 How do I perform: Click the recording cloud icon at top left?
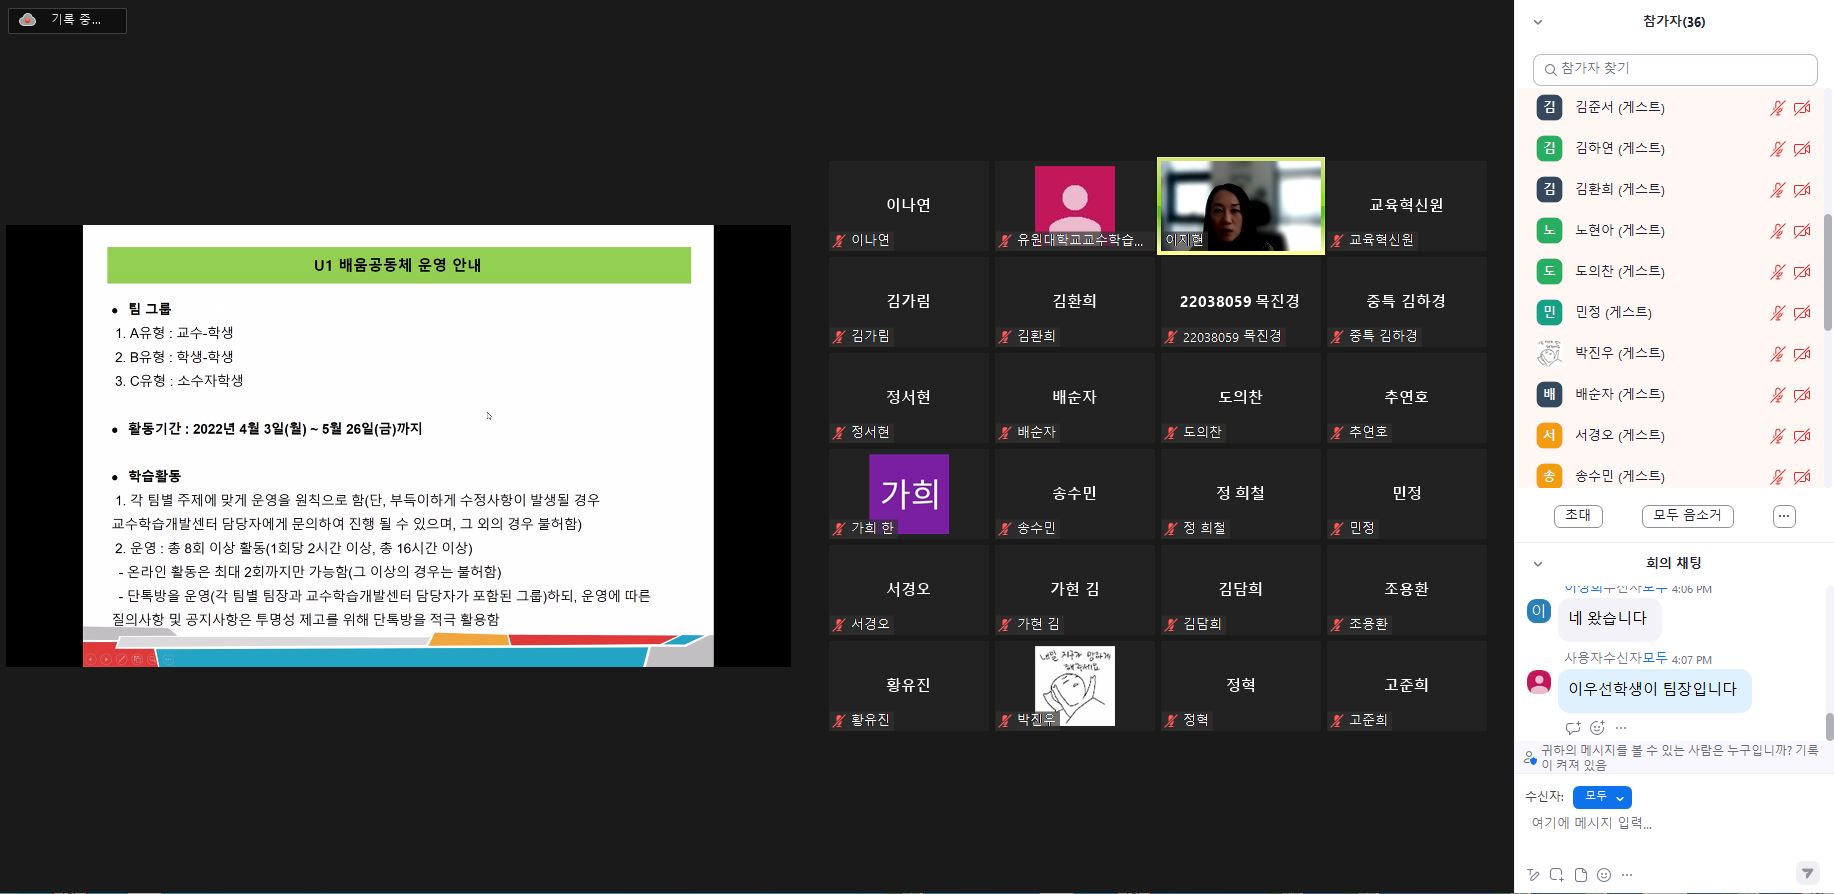pos(28,20)
